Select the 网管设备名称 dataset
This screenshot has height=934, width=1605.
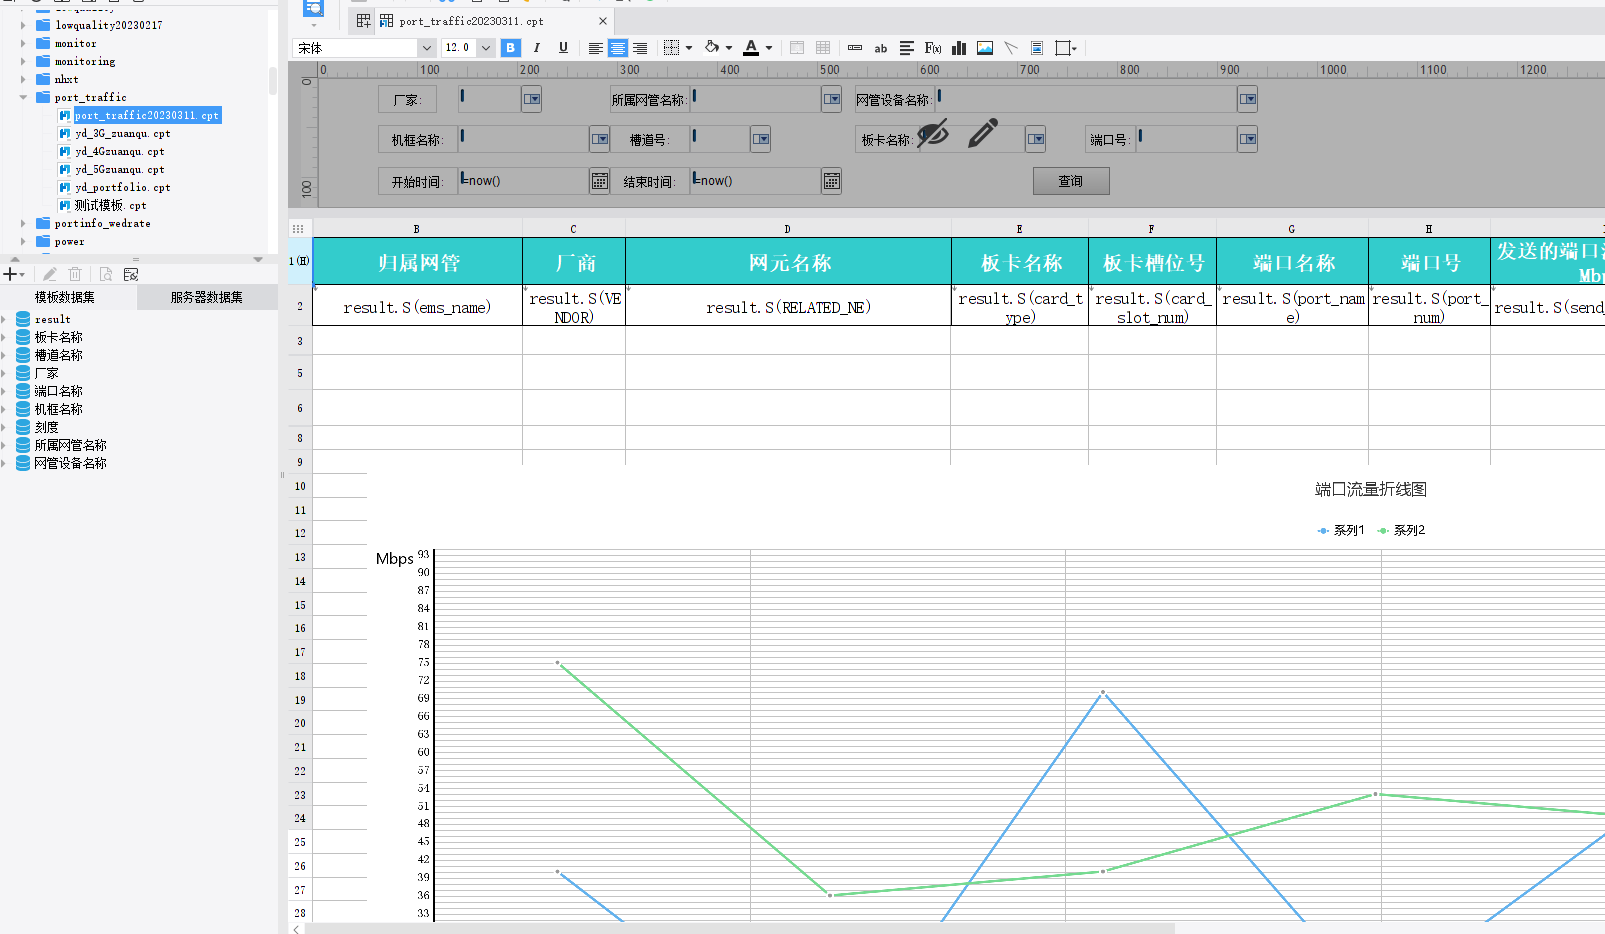(71, 463)
